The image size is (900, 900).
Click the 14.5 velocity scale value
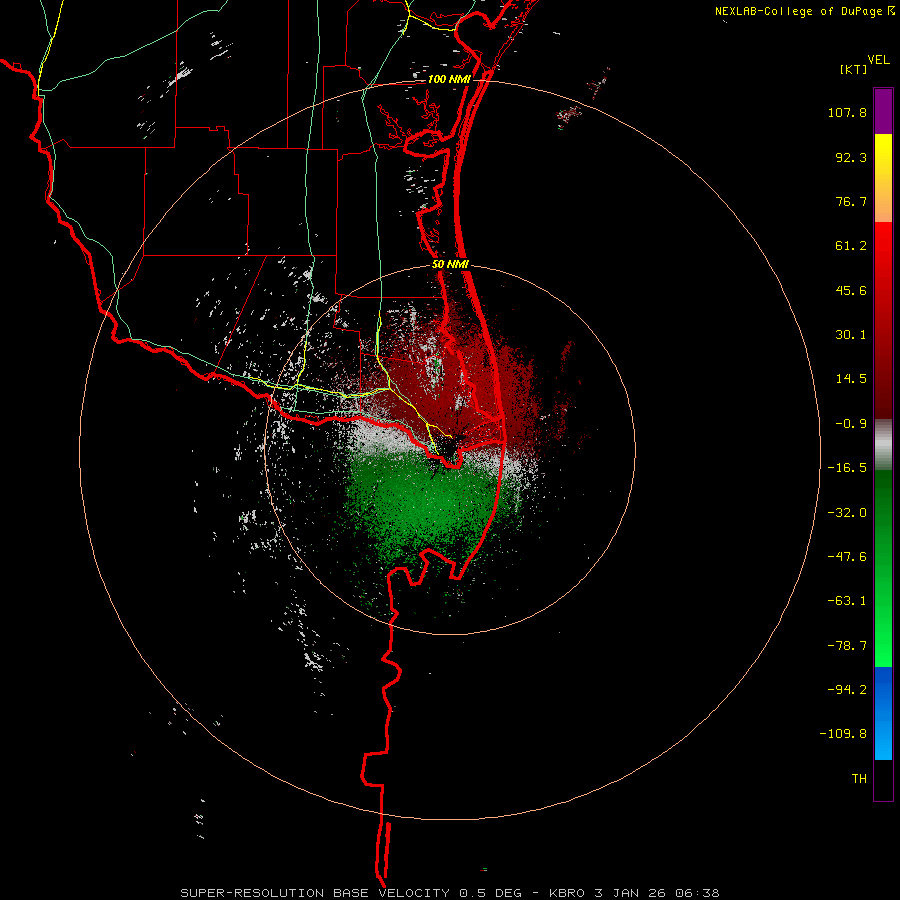pos(851,379)
